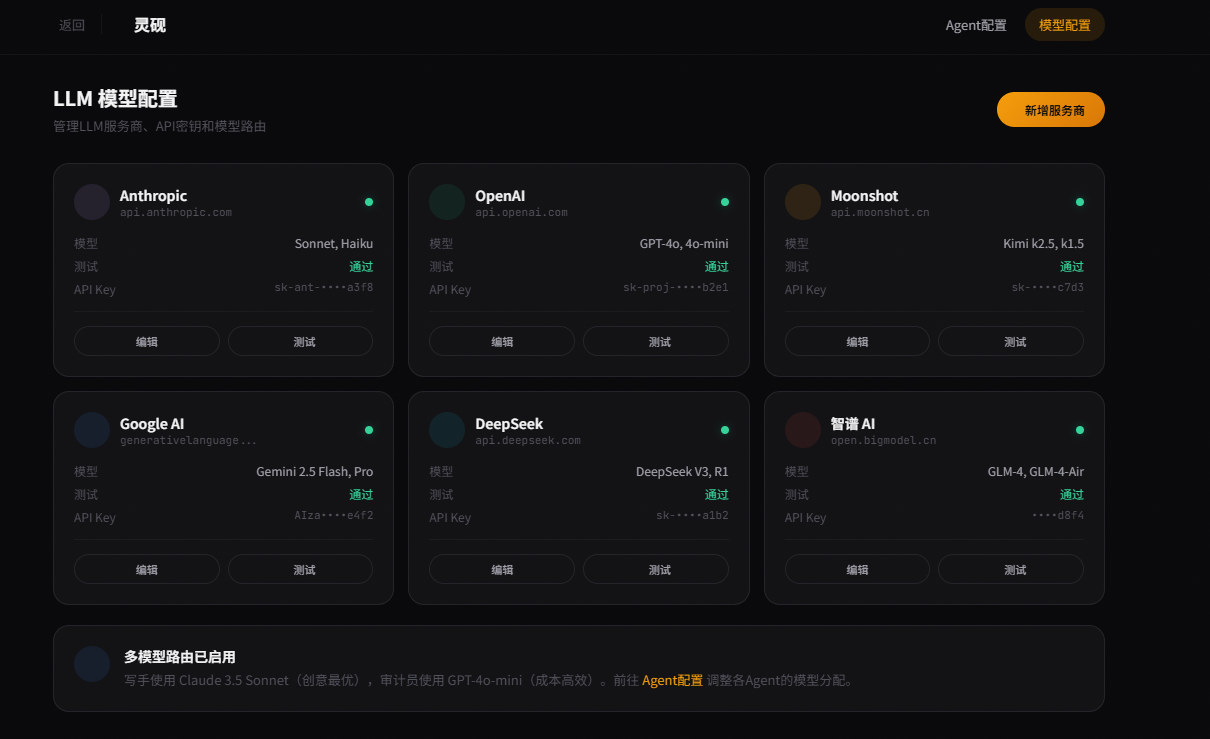Go back using the 返回 link
Viewport: 1210px width, 739px height.
coord(72,25)
